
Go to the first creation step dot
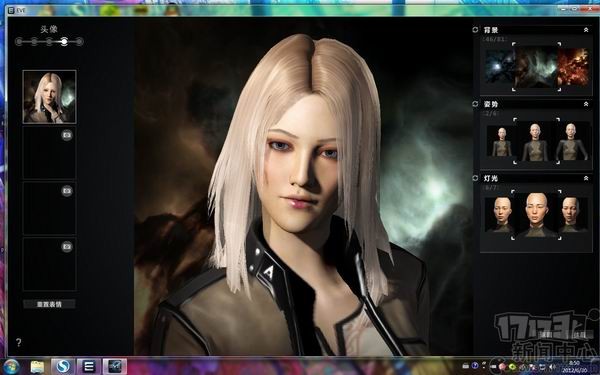tap(19, 41)
